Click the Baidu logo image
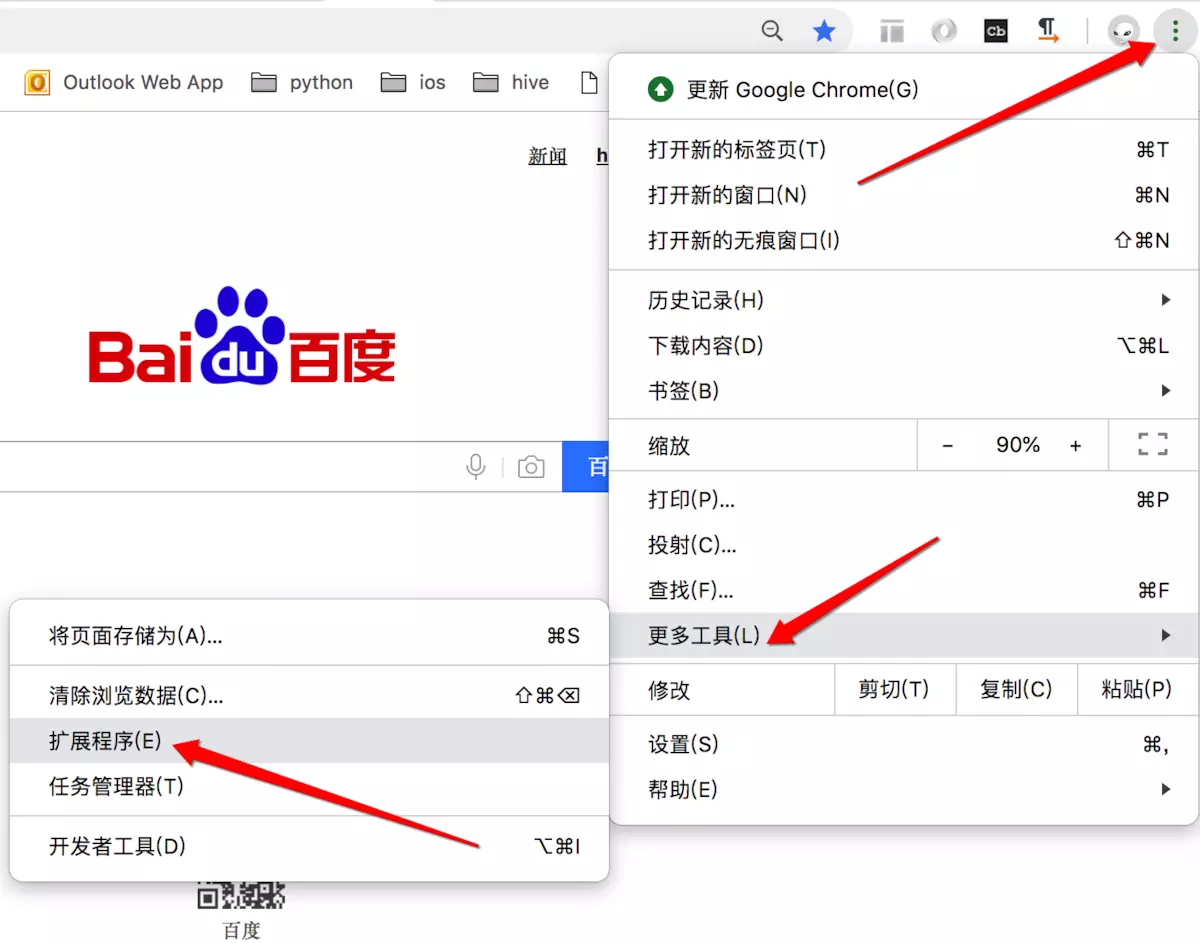Image resolution: width=1200 pixels, height=943 pixels. pos(242,337)
